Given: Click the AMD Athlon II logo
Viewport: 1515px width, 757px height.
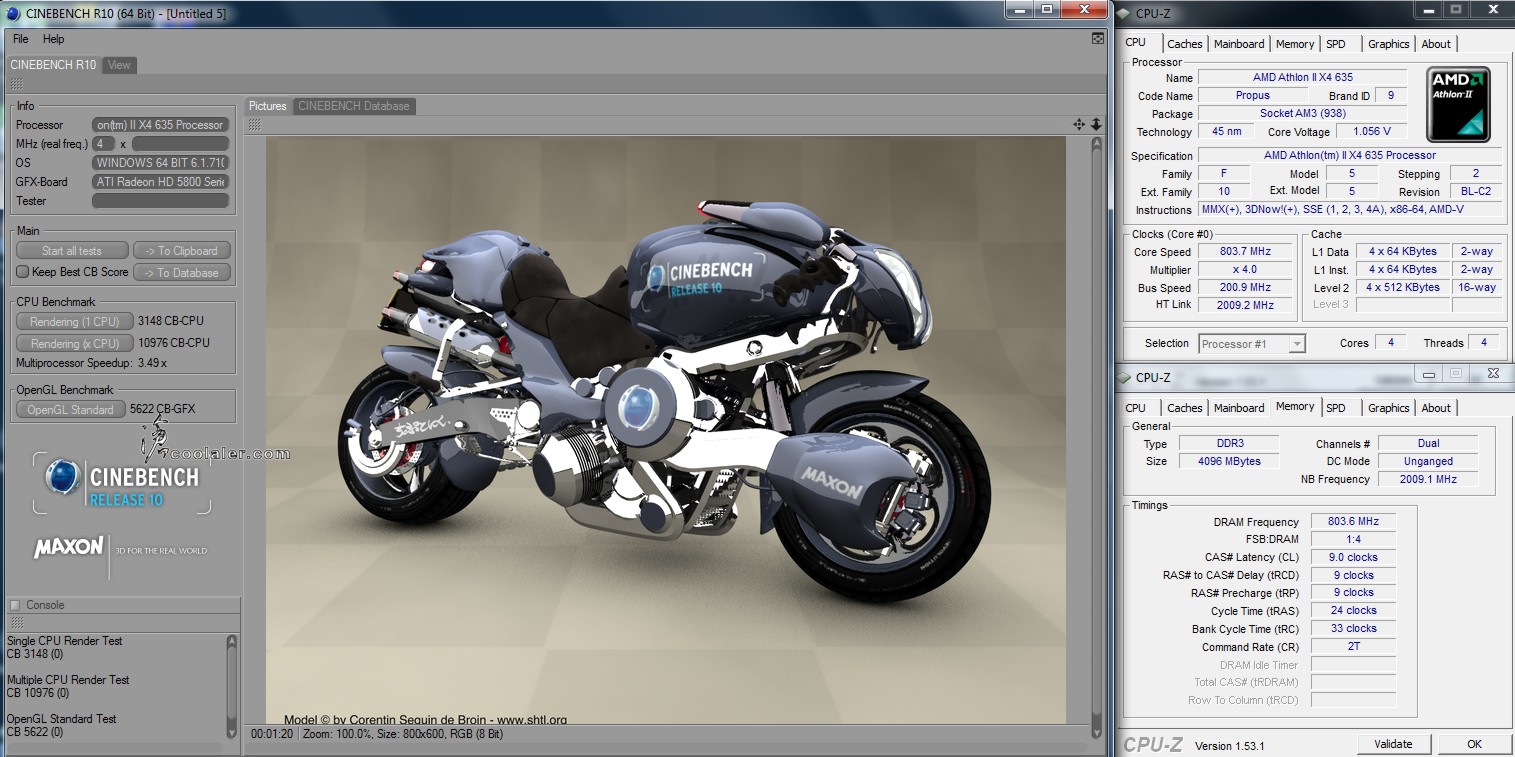Looking at the screenshot, I should pos(1458,105).
